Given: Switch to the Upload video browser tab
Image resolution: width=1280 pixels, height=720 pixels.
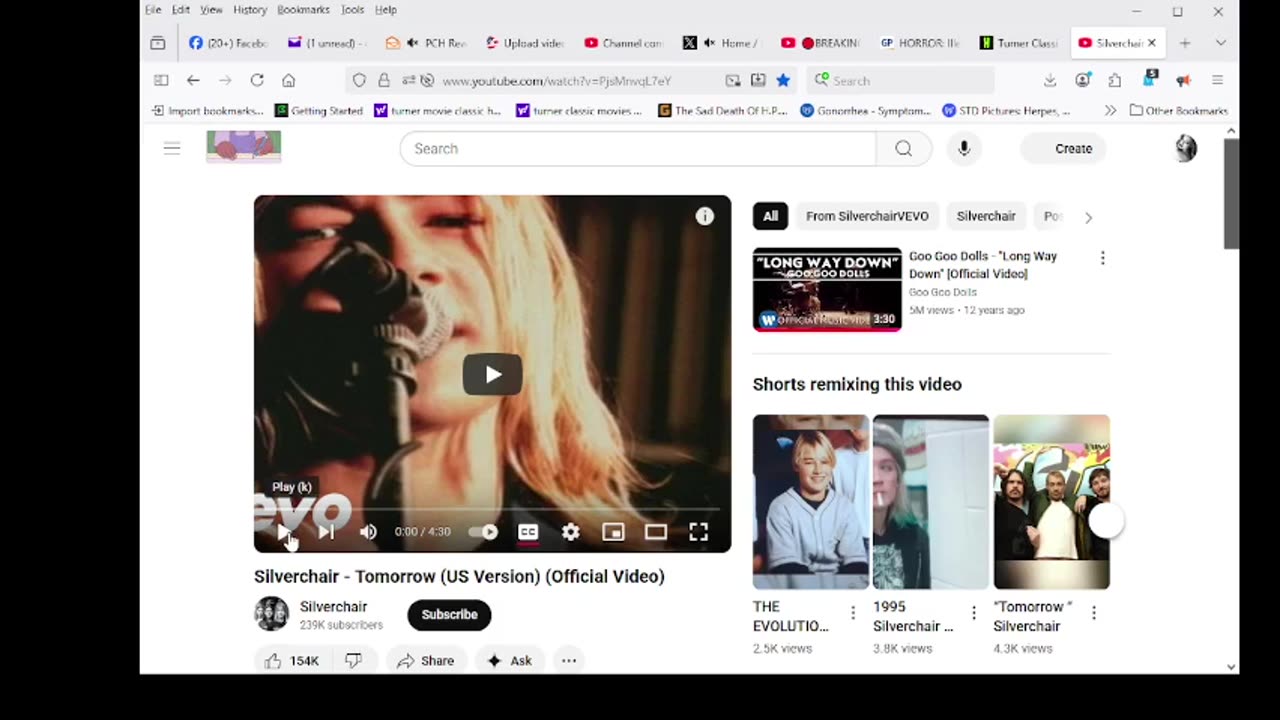Looking at the screenshot, I should [x=525, y=43].
